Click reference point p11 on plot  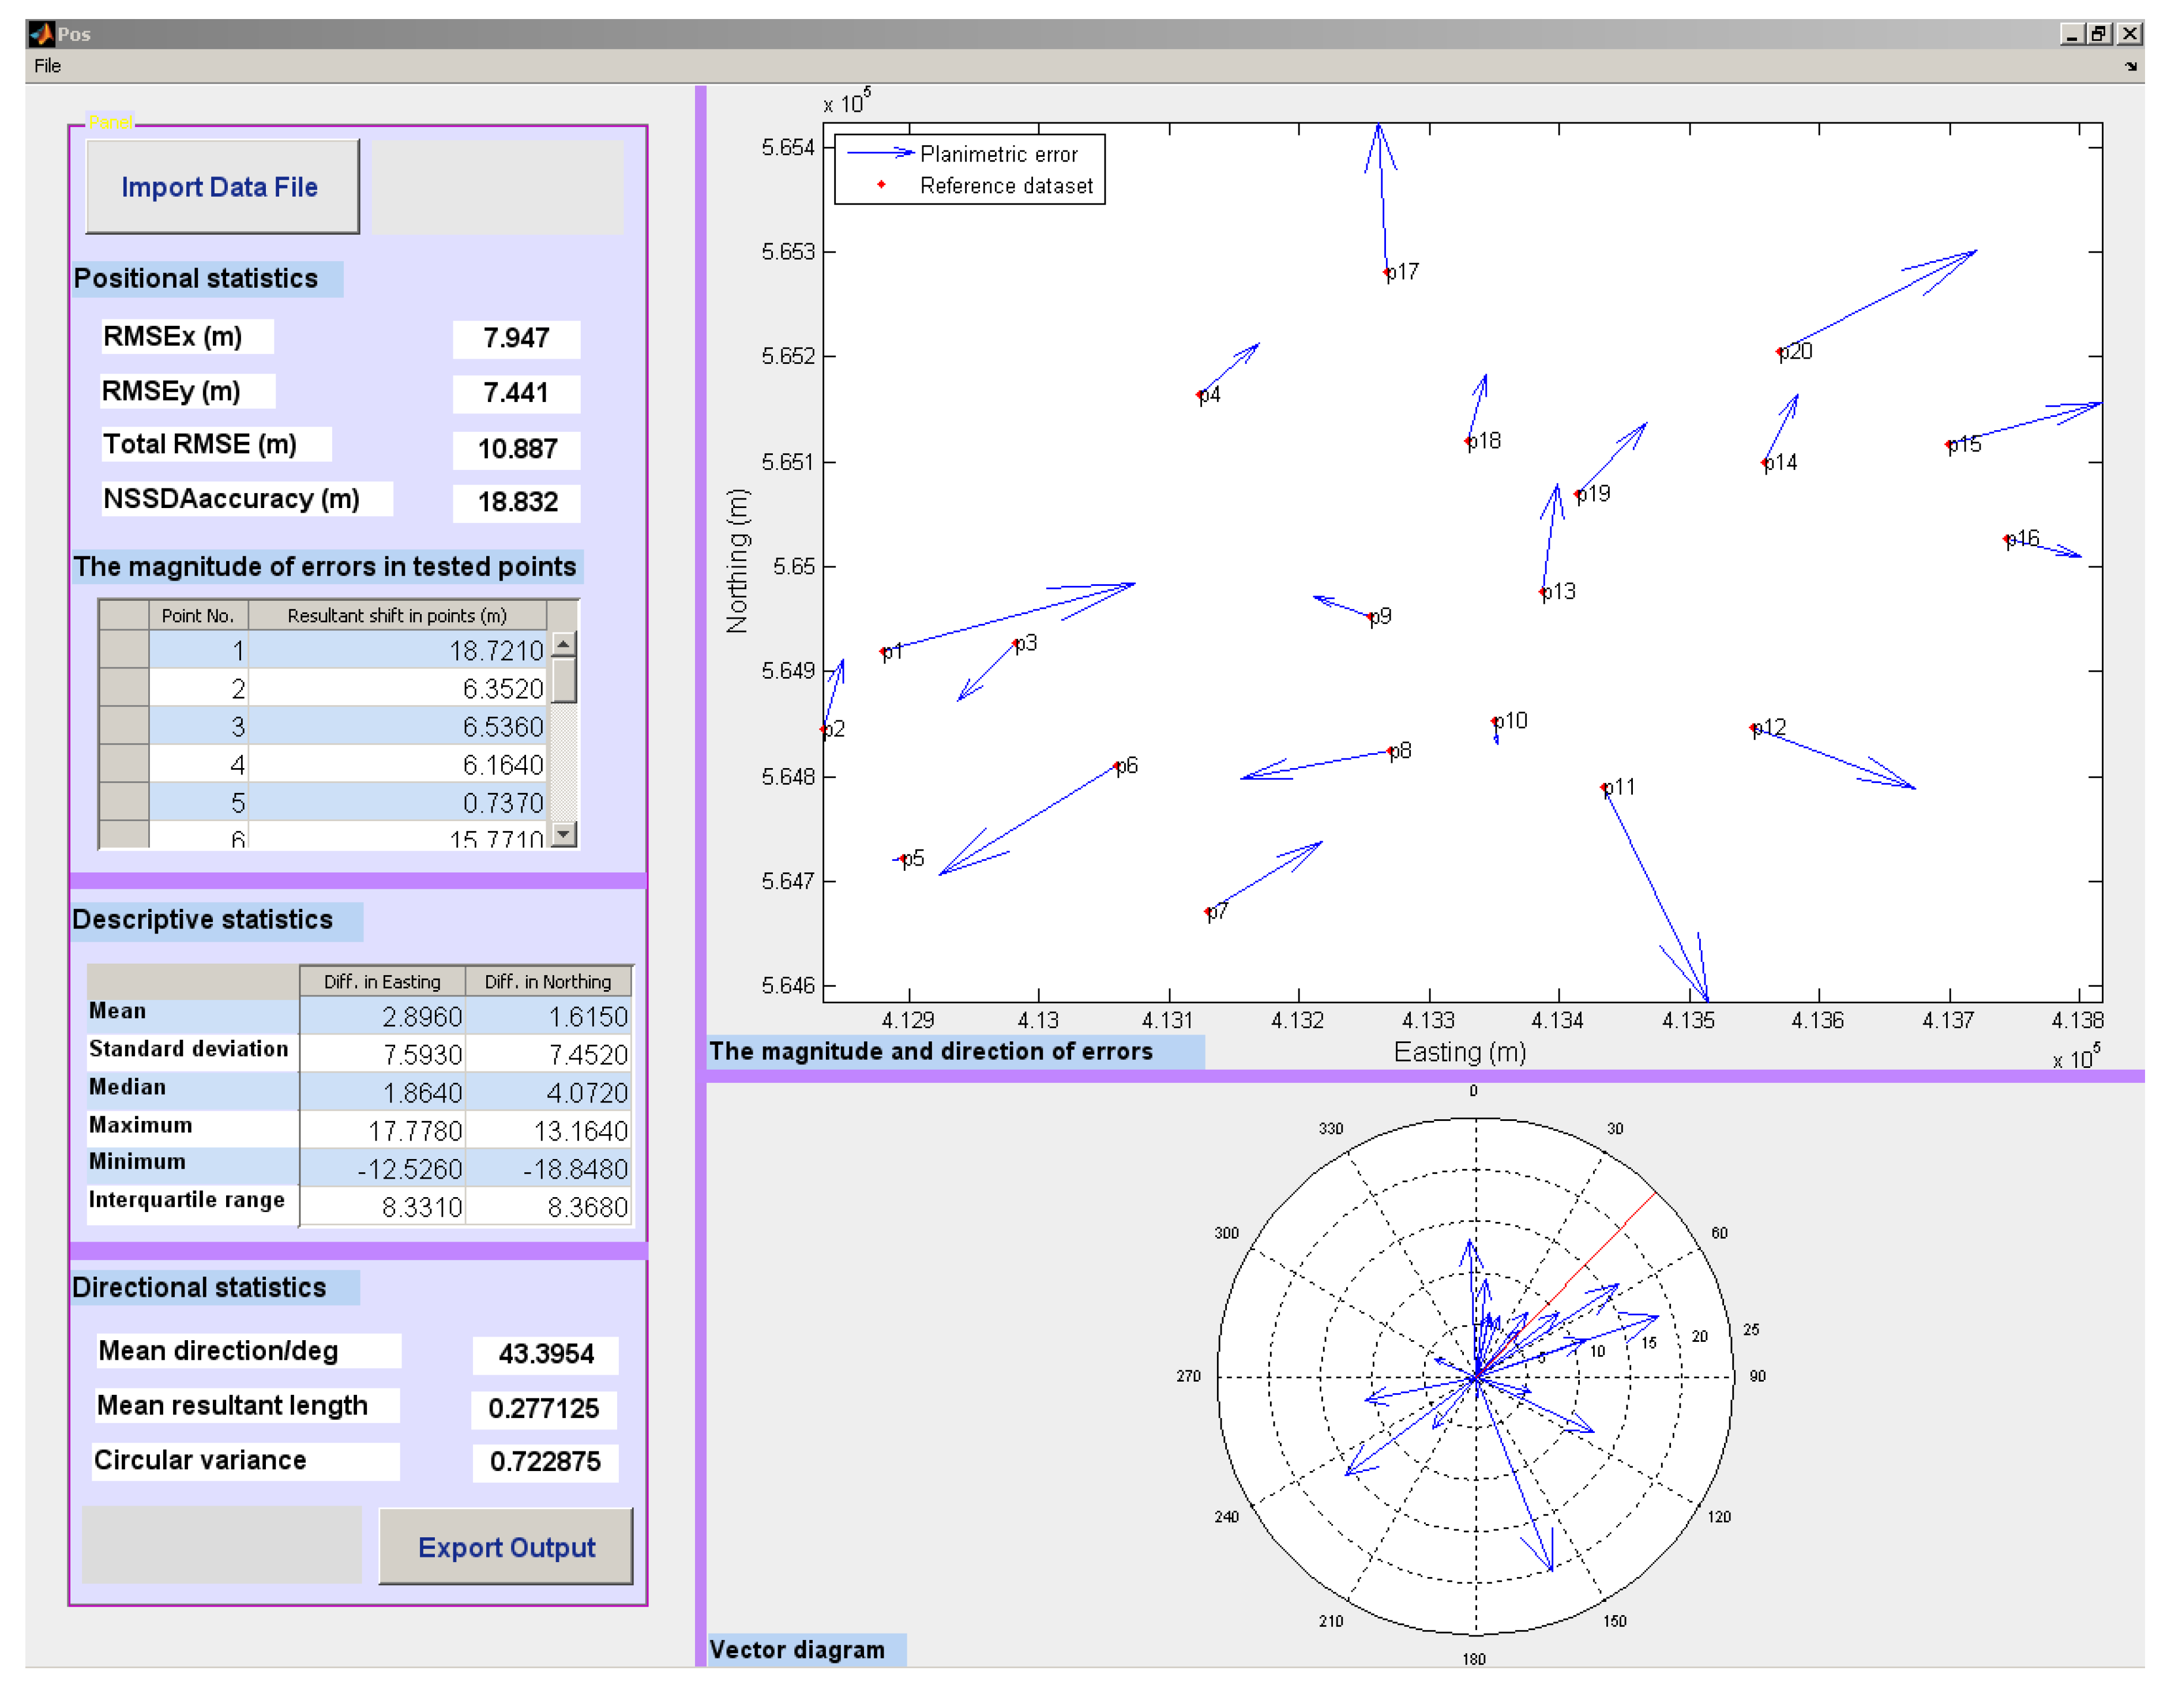click(x=1604, y=788)
